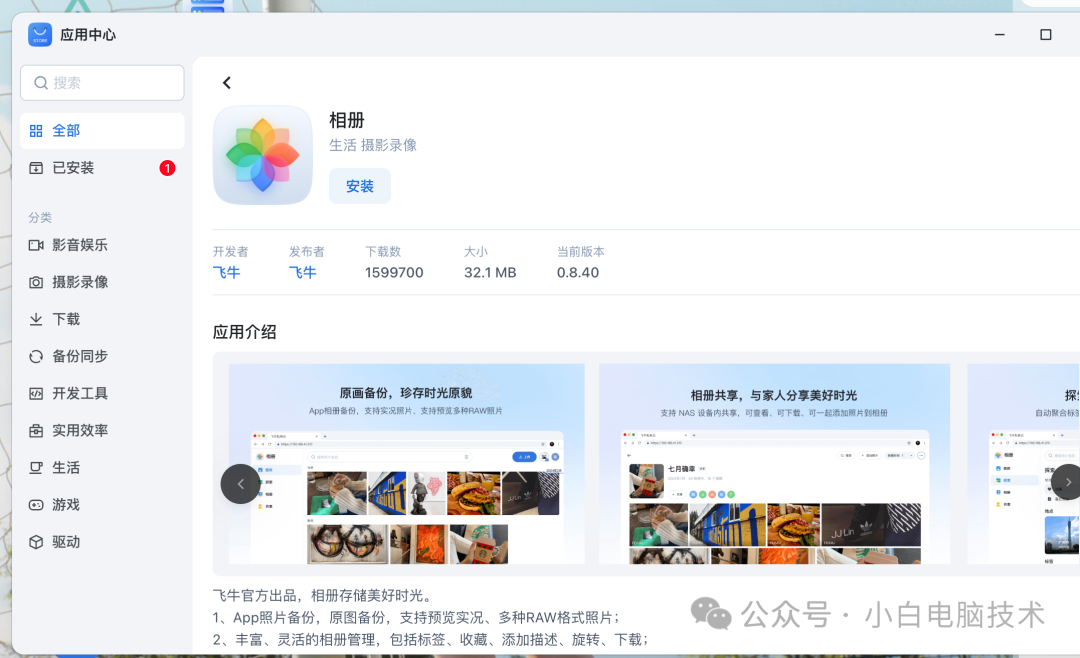Click the red update badge showing 1
Image resolution: width=1080 pixels, height=658 pixels.
click(x=167, y=168)
